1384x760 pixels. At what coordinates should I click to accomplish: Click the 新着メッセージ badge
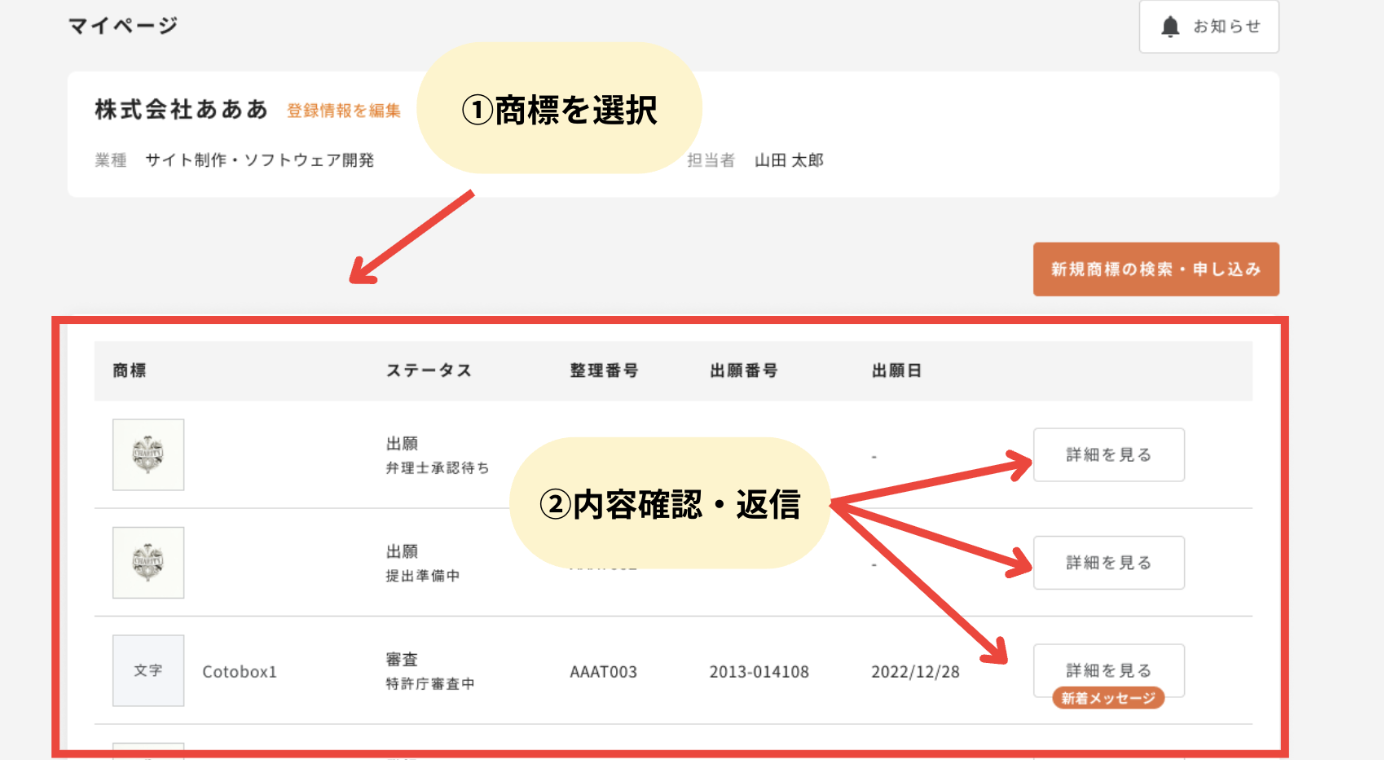click(1108, 699)
